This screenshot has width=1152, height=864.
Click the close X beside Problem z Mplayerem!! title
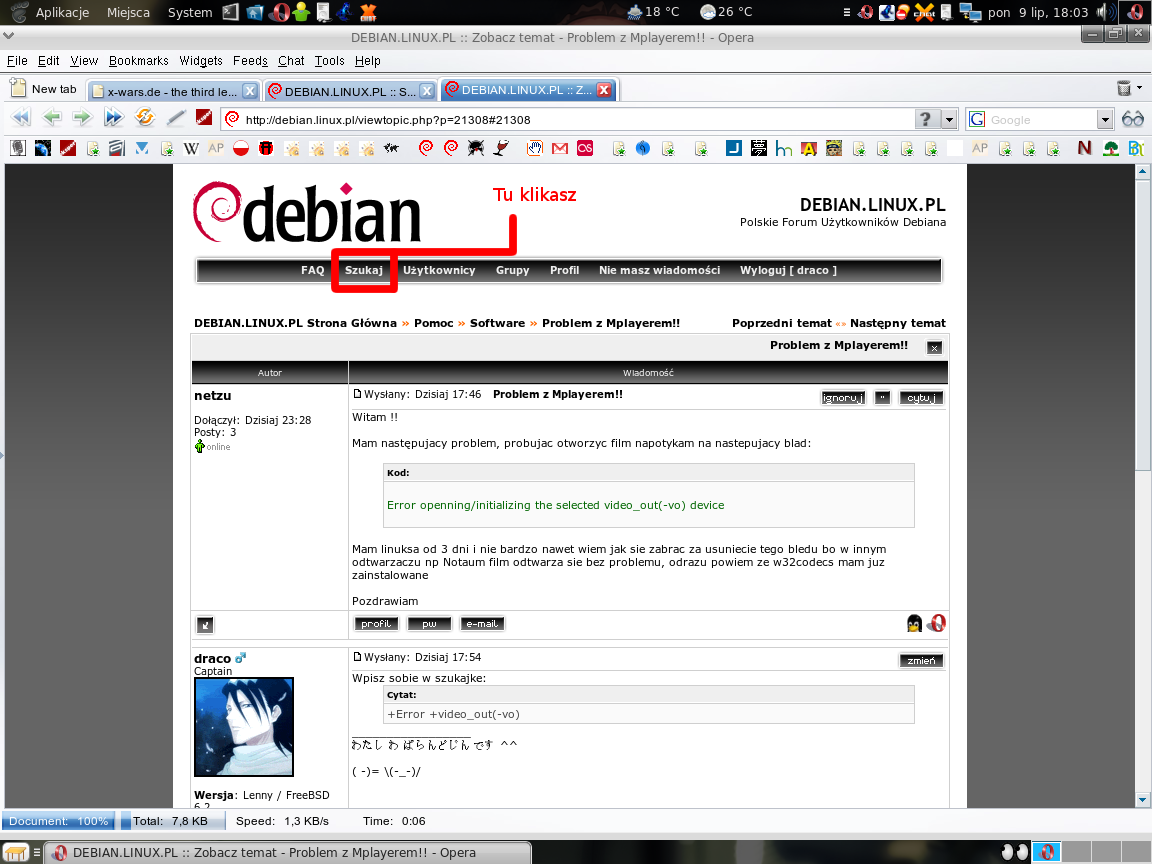point(934,348)
